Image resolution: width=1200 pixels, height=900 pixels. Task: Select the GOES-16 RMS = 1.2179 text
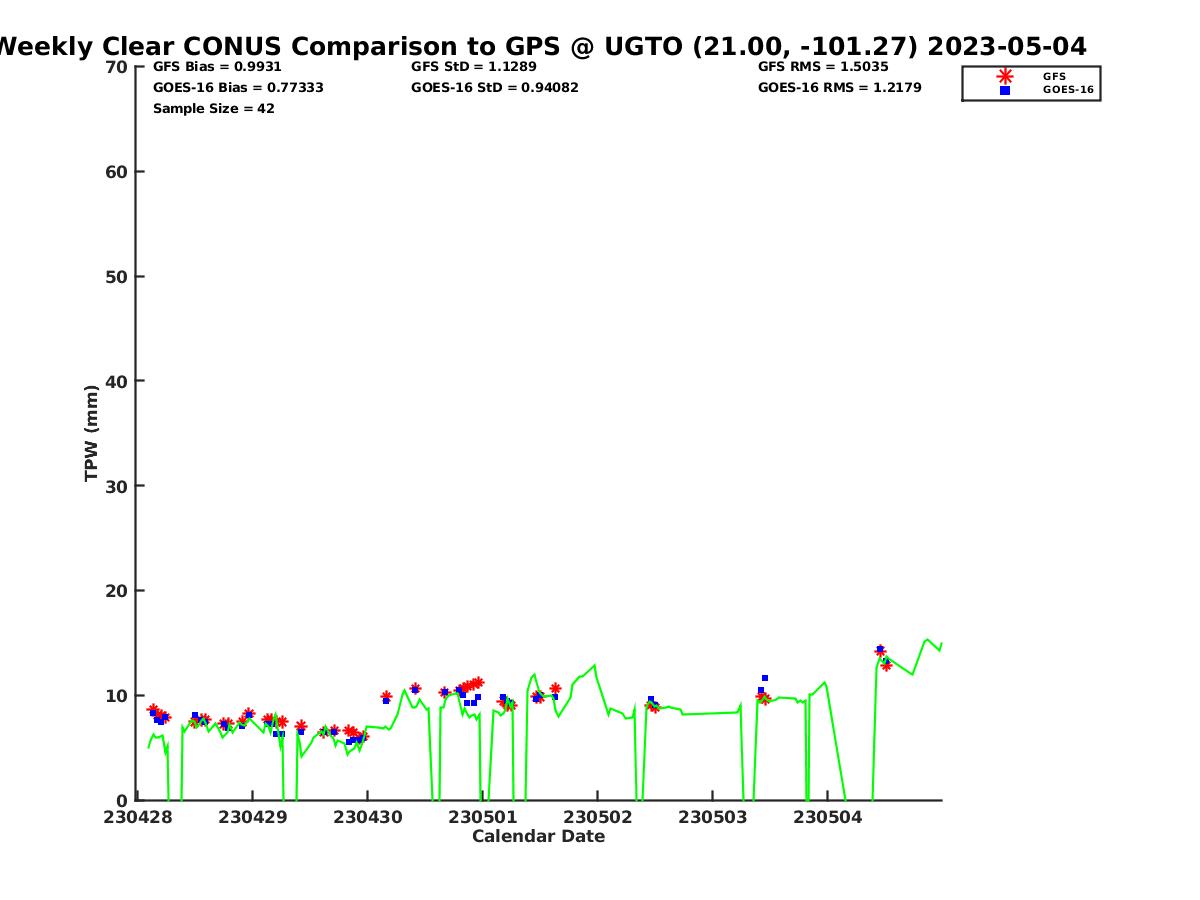[x=839, y=88]
